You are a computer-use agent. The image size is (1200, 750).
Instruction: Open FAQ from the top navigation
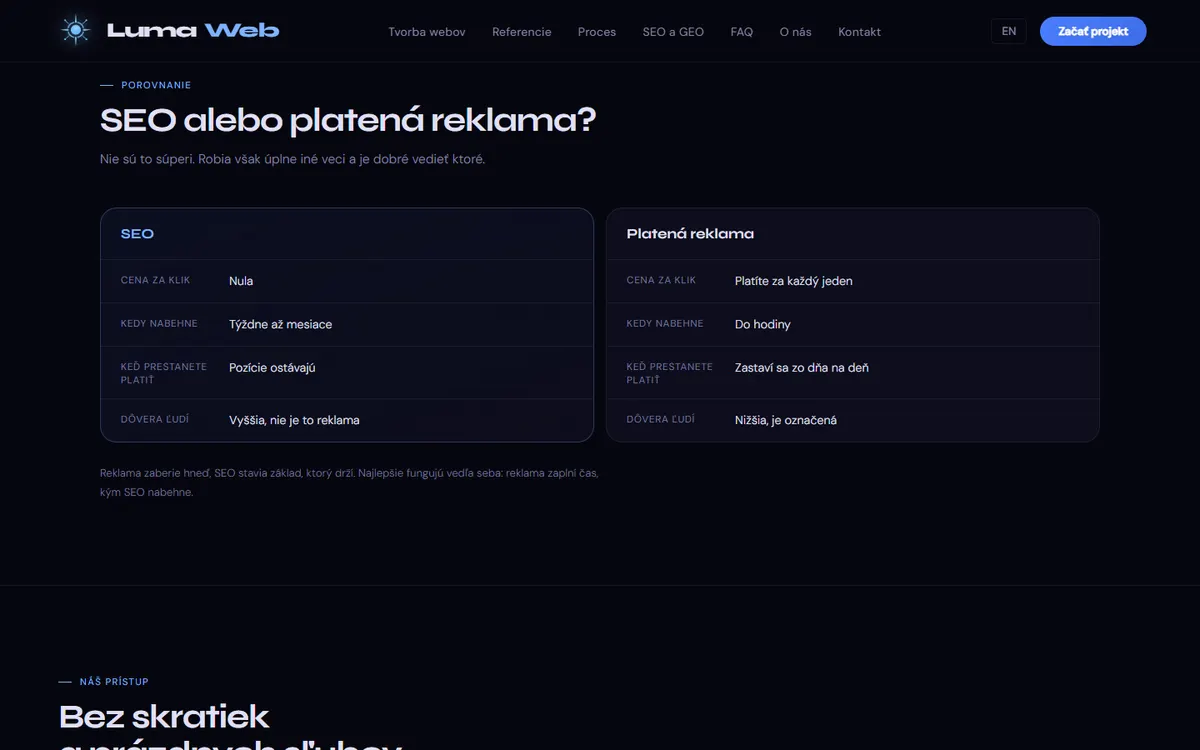[742, 32]
